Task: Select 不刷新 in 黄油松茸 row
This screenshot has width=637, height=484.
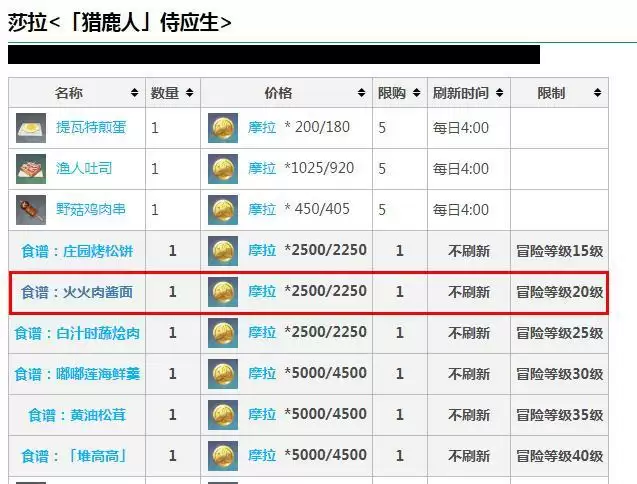Action: (x=469, y=415)
